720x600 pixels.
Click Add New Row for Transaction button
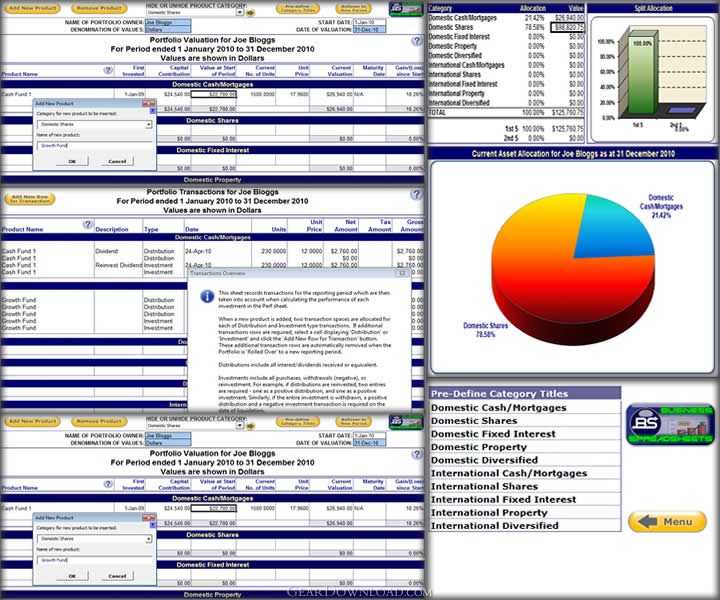pos(30,199)
